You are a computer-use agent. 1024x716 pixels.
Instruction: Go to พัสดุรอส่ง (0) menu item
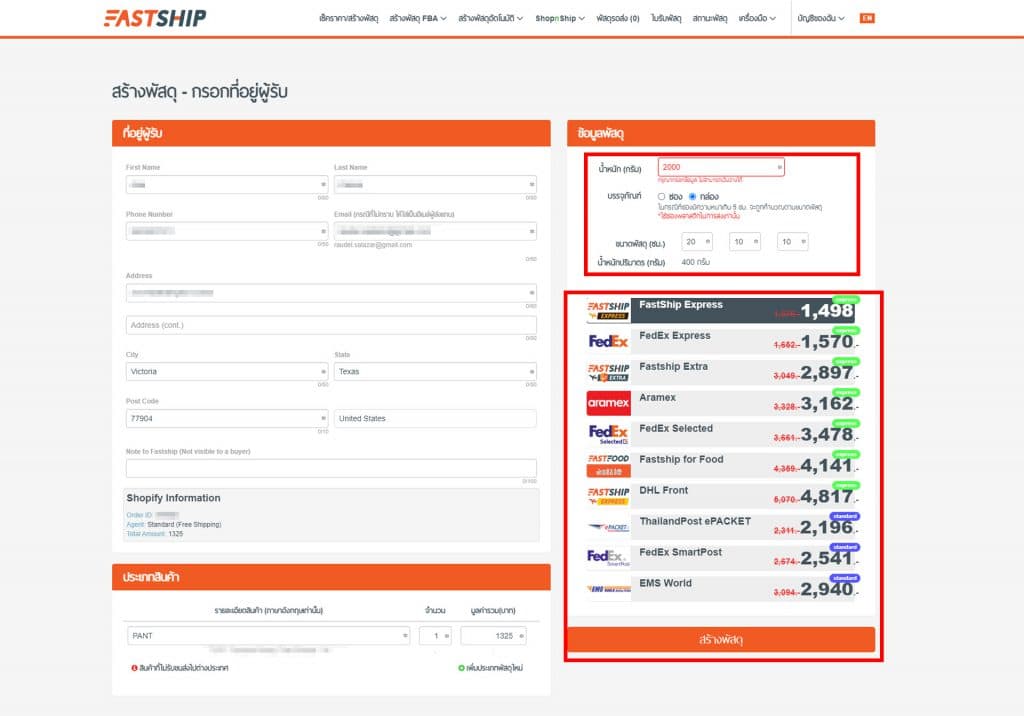[618, 18]
